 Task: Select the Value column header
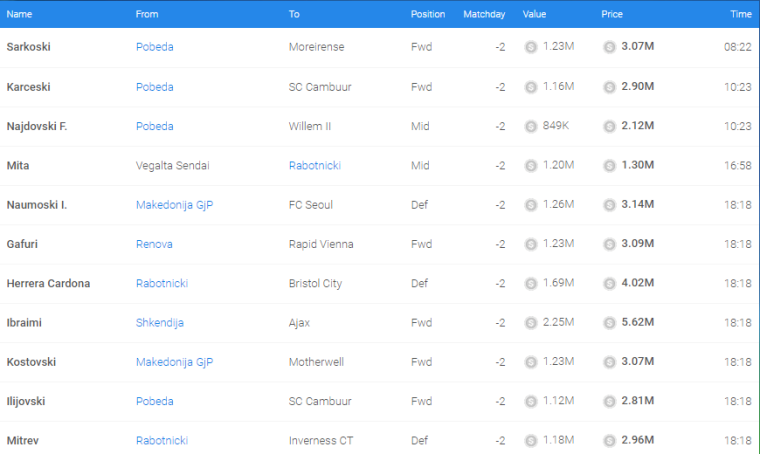tap(534, 14)
